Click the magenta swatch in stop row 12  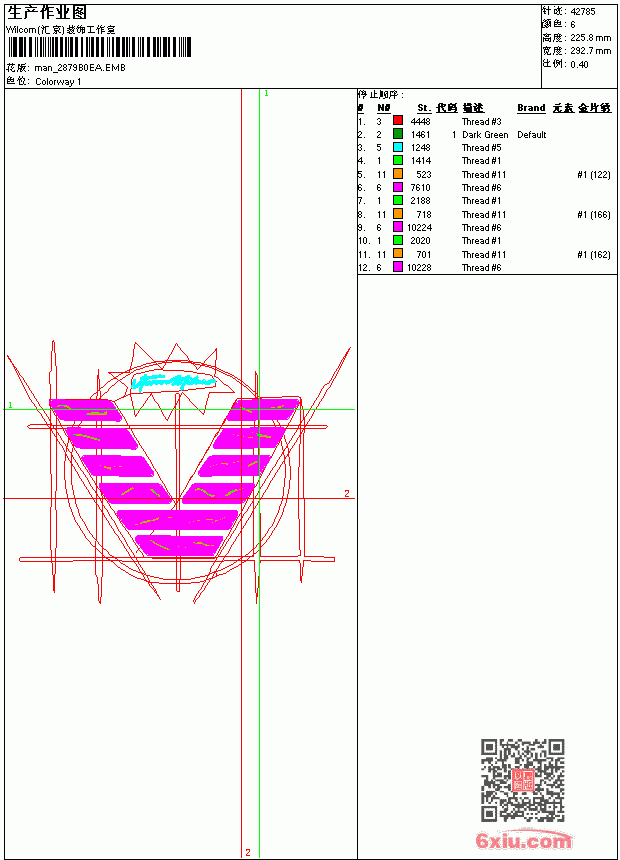click(x=398, y=267)
